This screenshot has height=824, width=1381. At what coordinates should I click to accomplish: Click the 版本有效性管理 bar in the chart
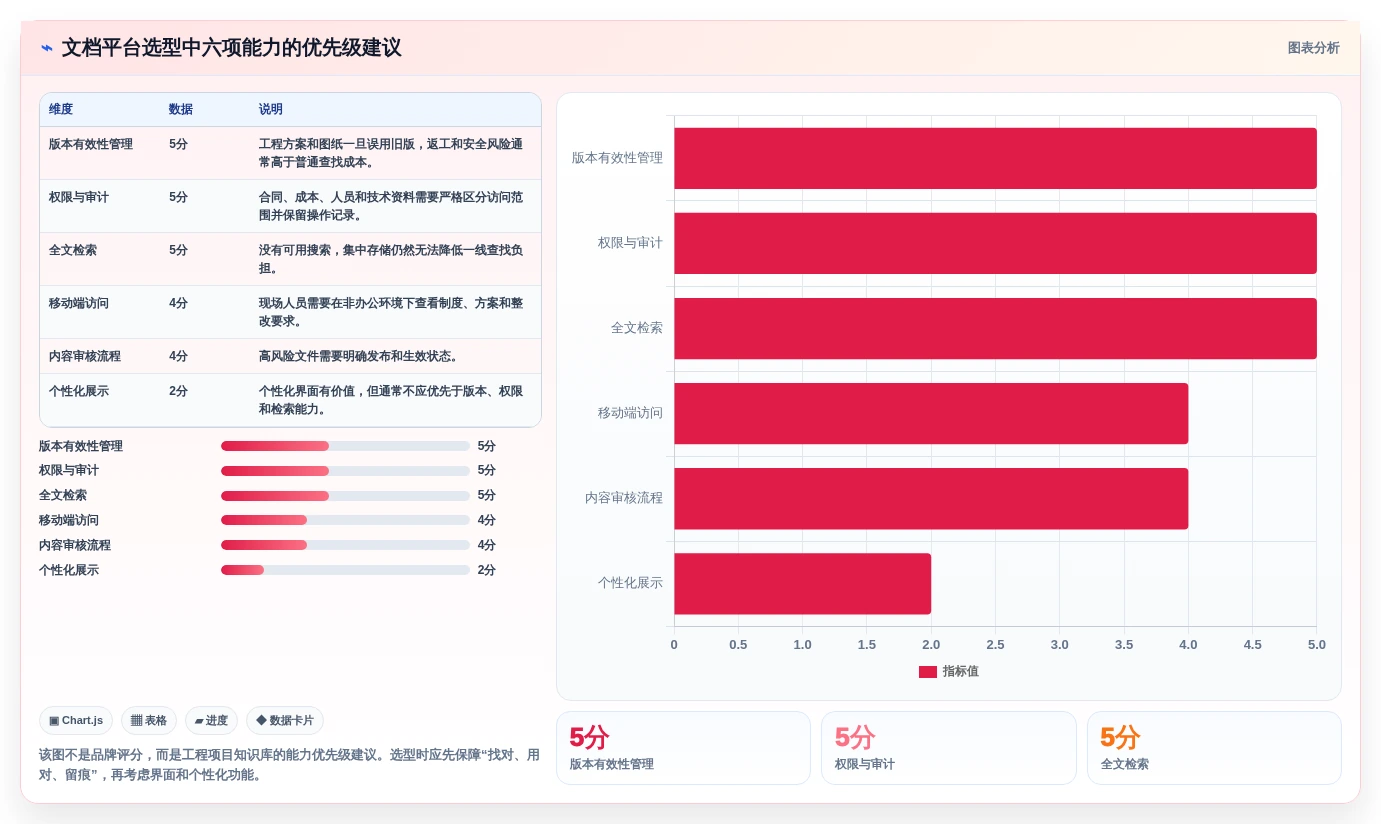995,158
